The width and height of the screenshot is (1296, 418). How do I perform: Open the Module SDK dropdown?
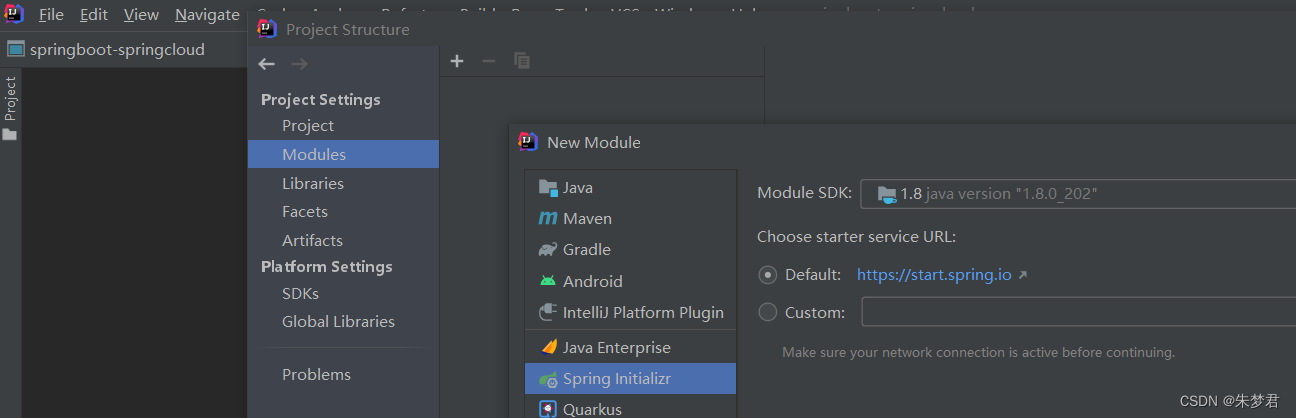pos(1078,194)
